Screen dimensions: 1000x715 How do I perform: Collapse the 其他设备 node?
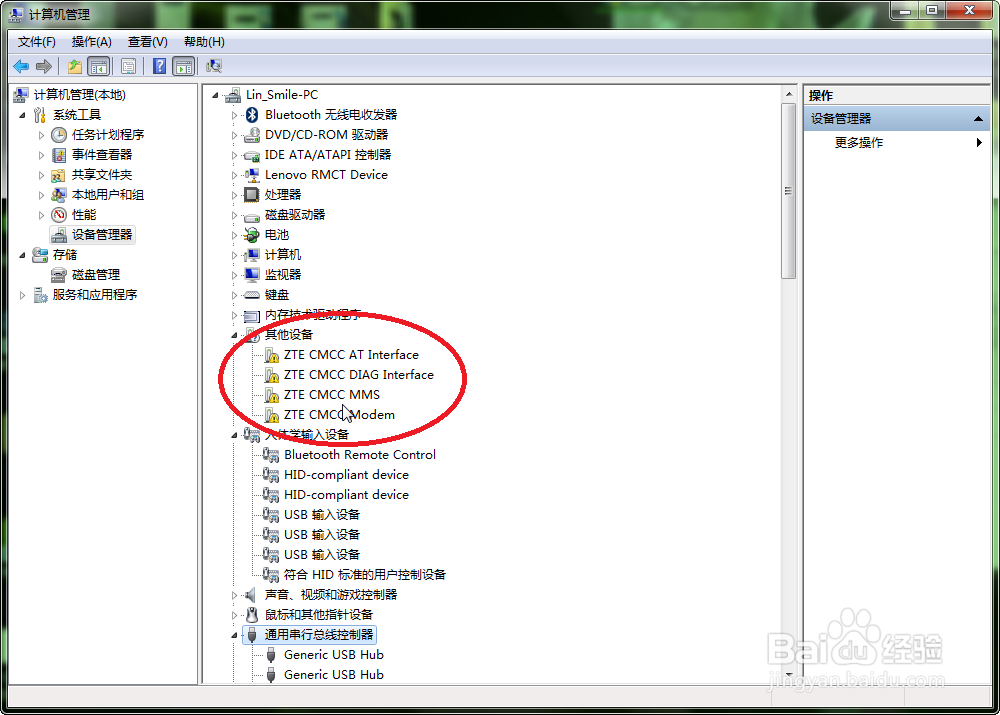point(235,335)
